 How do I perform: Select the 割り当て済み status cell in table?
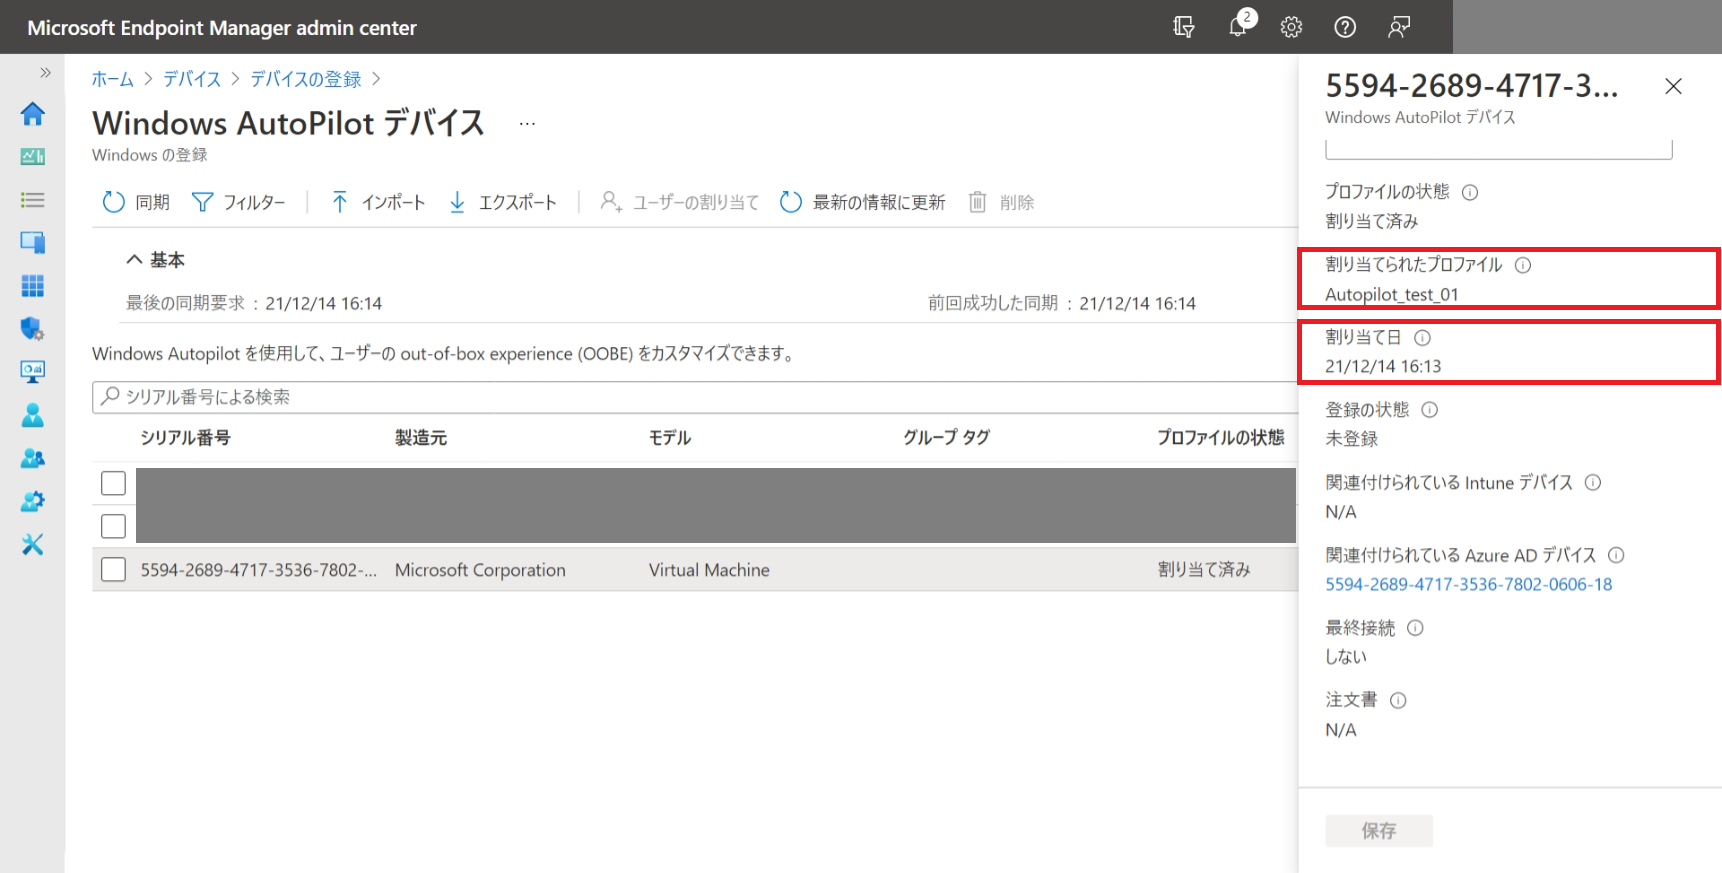(x=1204, y=570)
